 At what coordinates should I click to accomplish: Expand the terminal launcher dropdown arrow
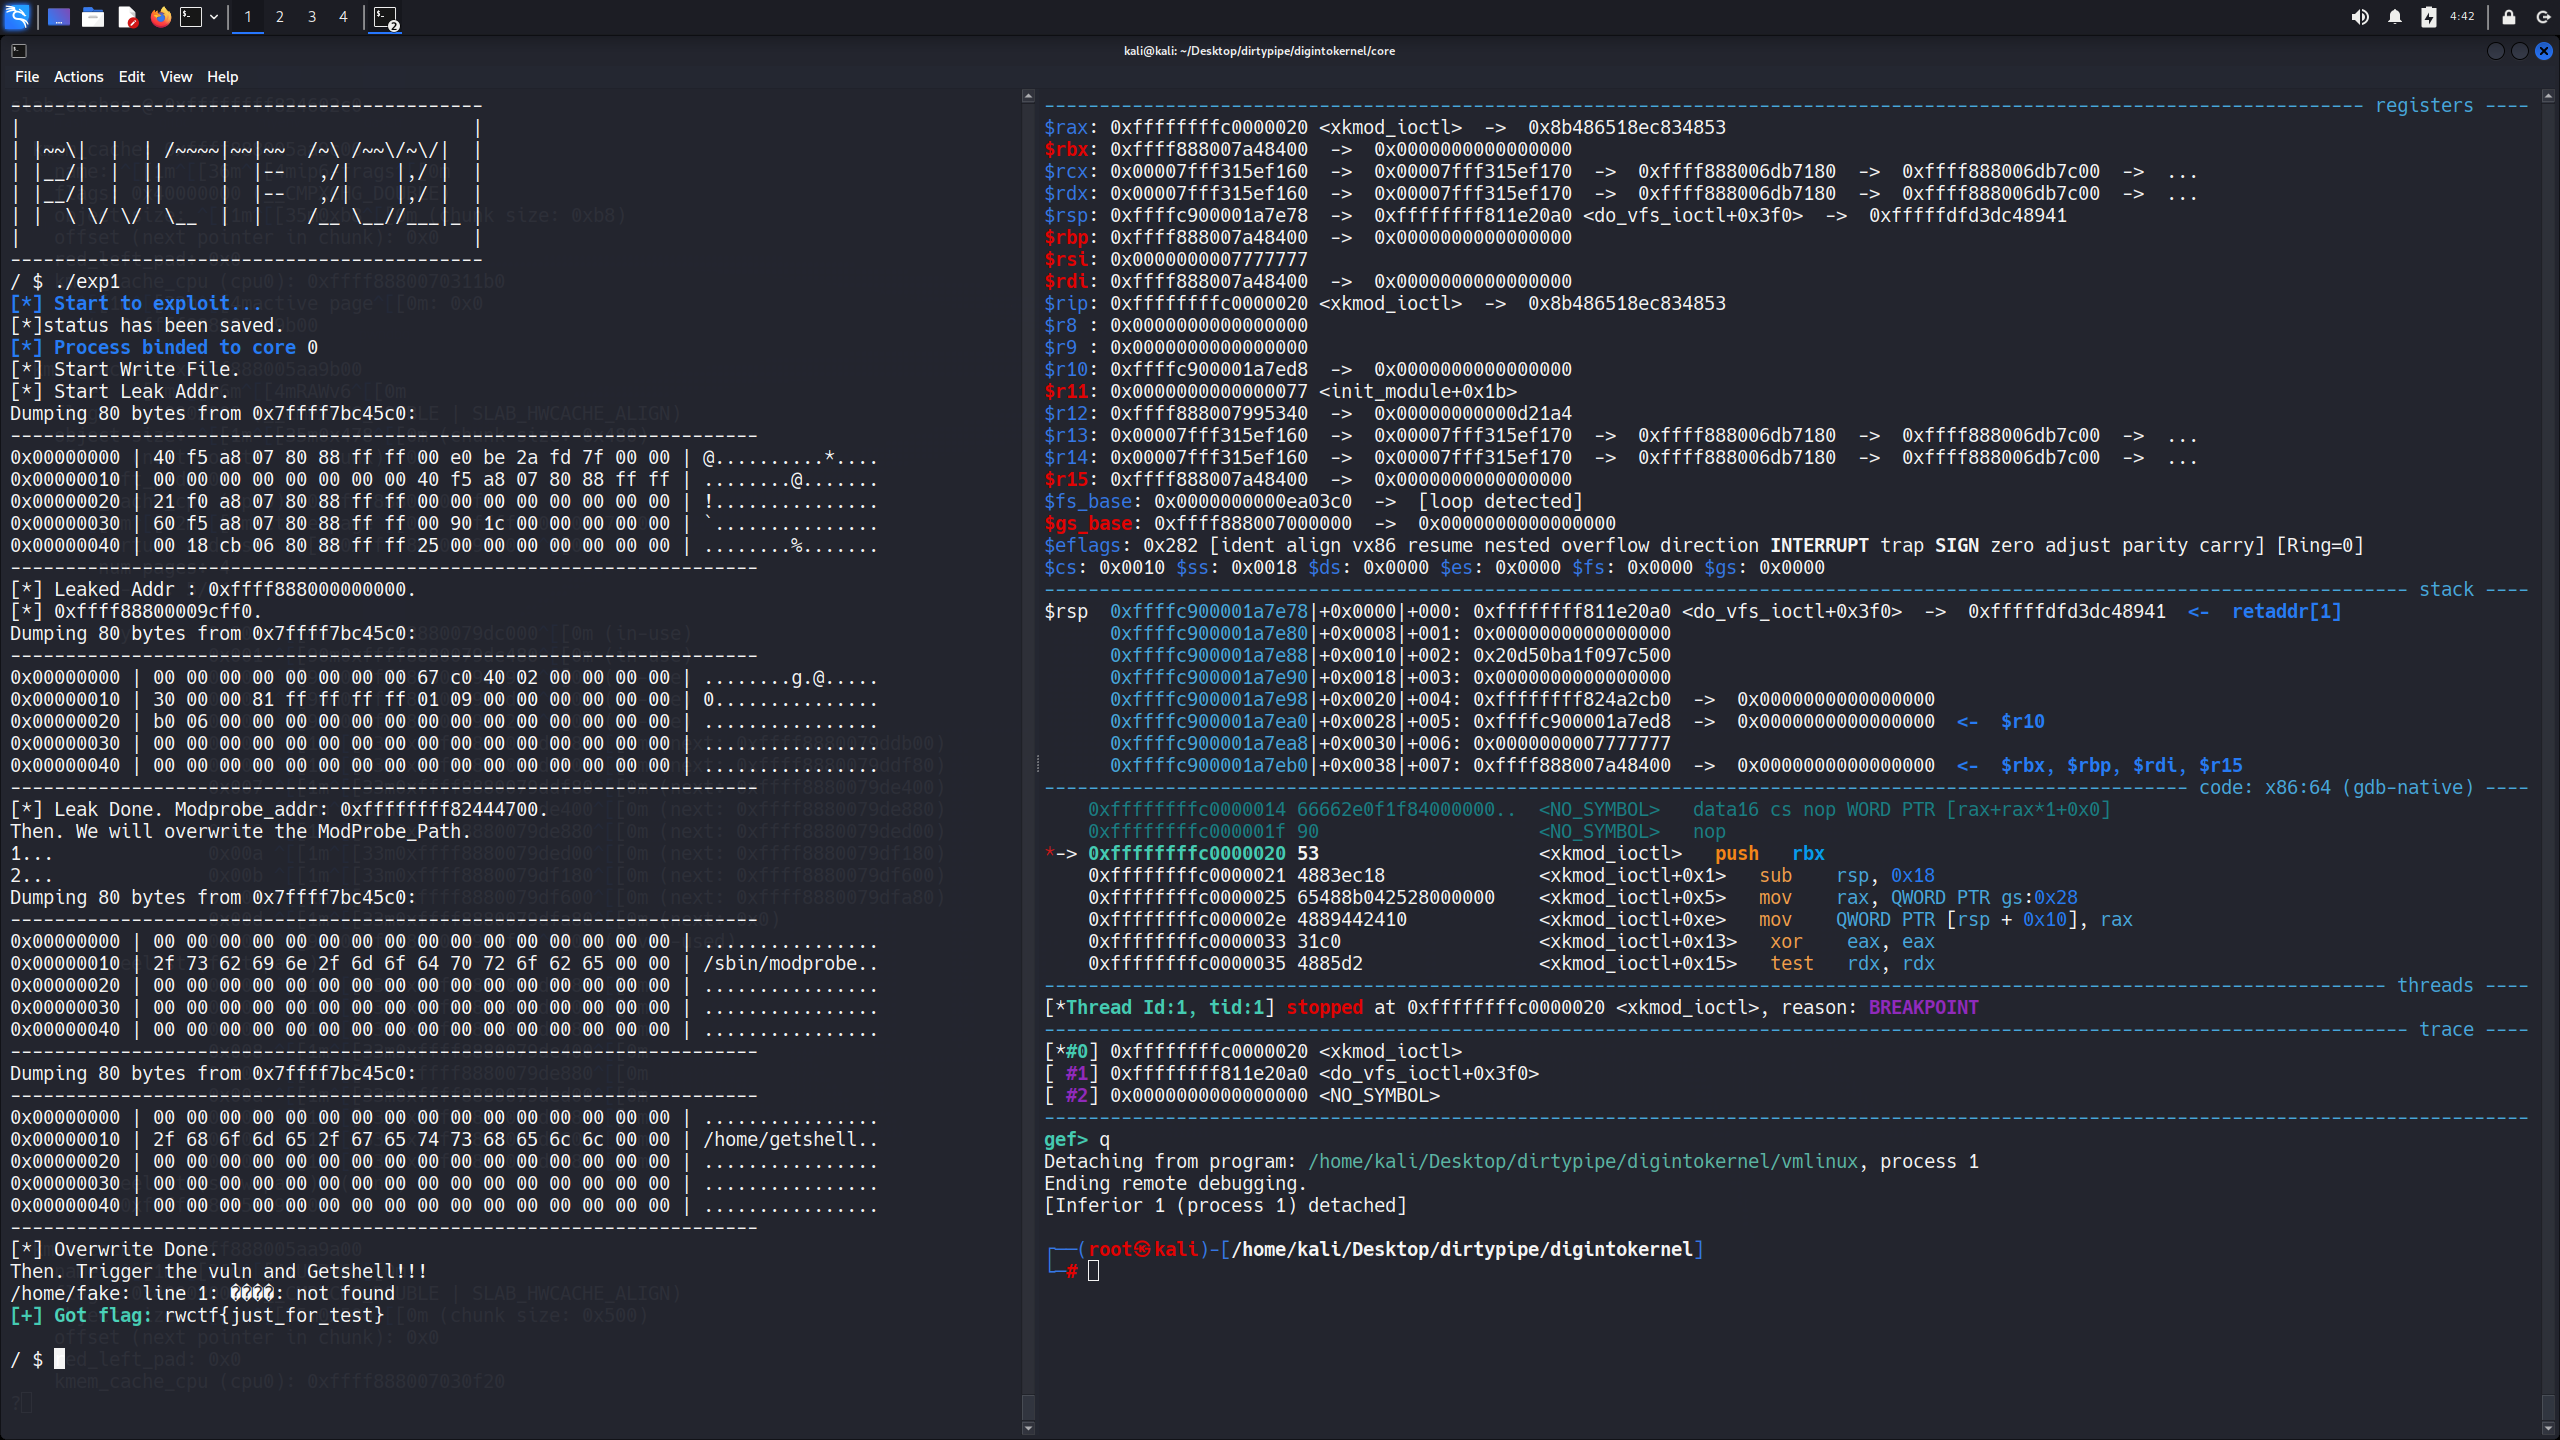[214, 17]
